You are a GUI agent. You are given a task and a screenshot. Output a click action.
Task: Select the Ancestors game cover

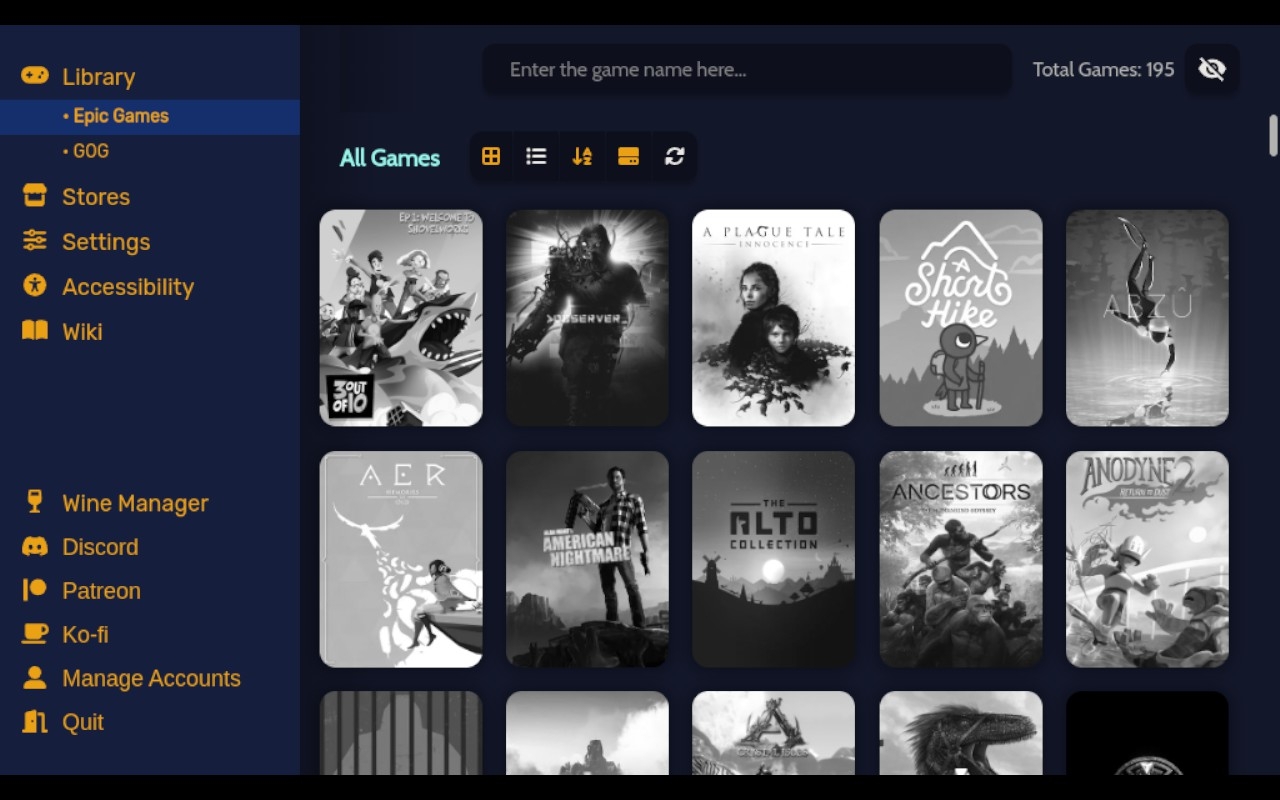tap(961, 559)
